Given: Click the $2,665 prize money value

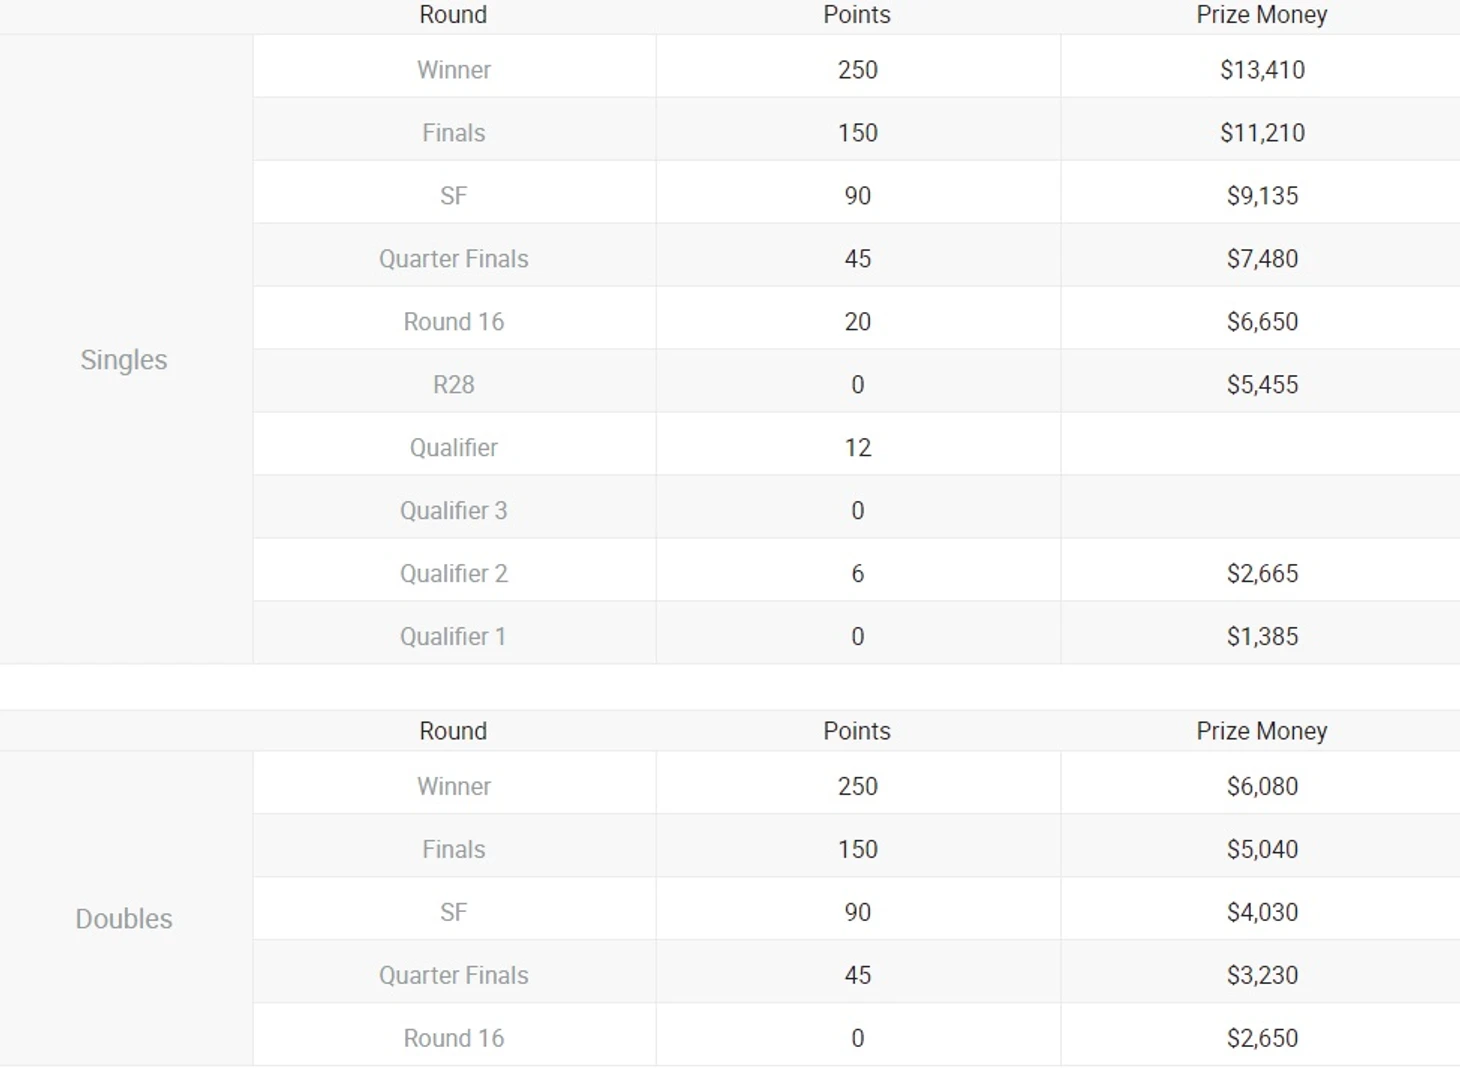Looking at the screenshot, I should (x=1262, y=574).
